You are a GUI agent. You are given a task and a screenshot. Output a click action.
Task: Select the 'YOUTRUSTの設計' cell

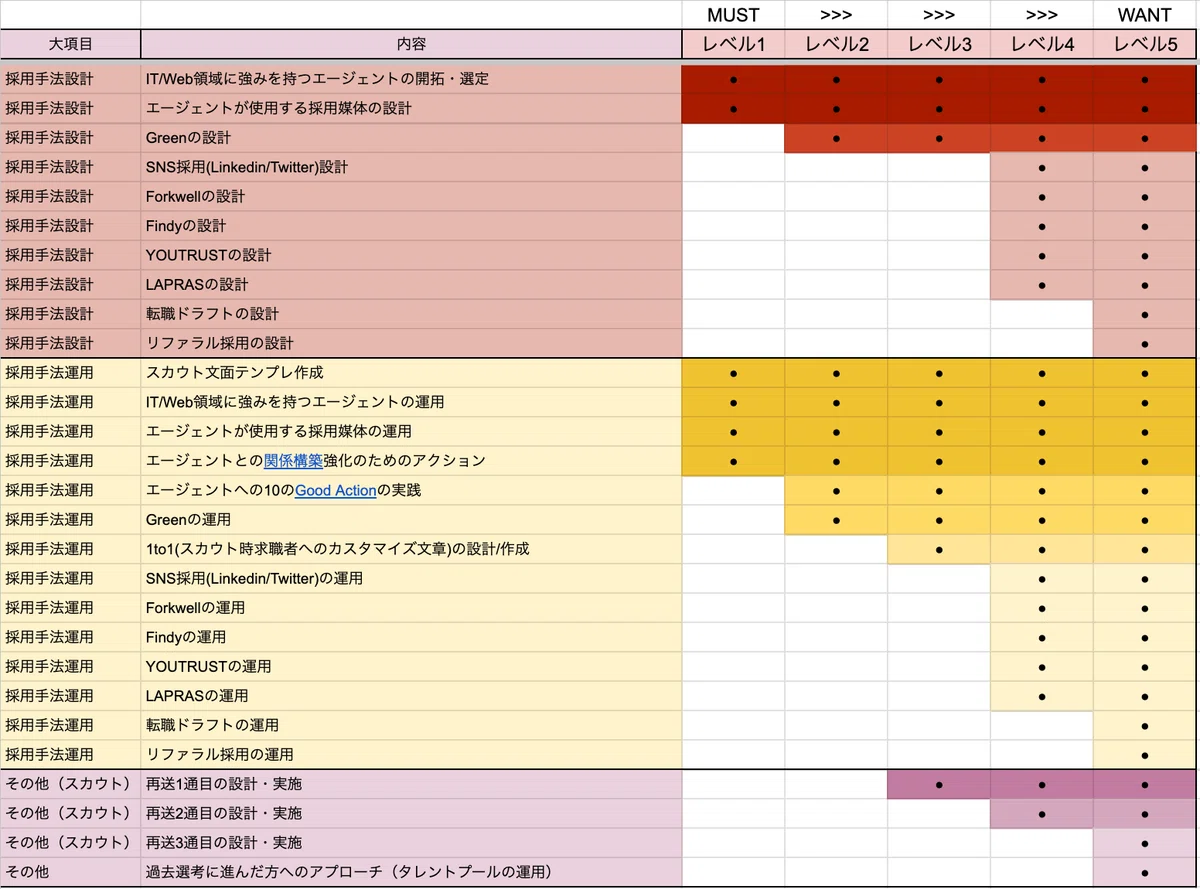coord(411,255)
